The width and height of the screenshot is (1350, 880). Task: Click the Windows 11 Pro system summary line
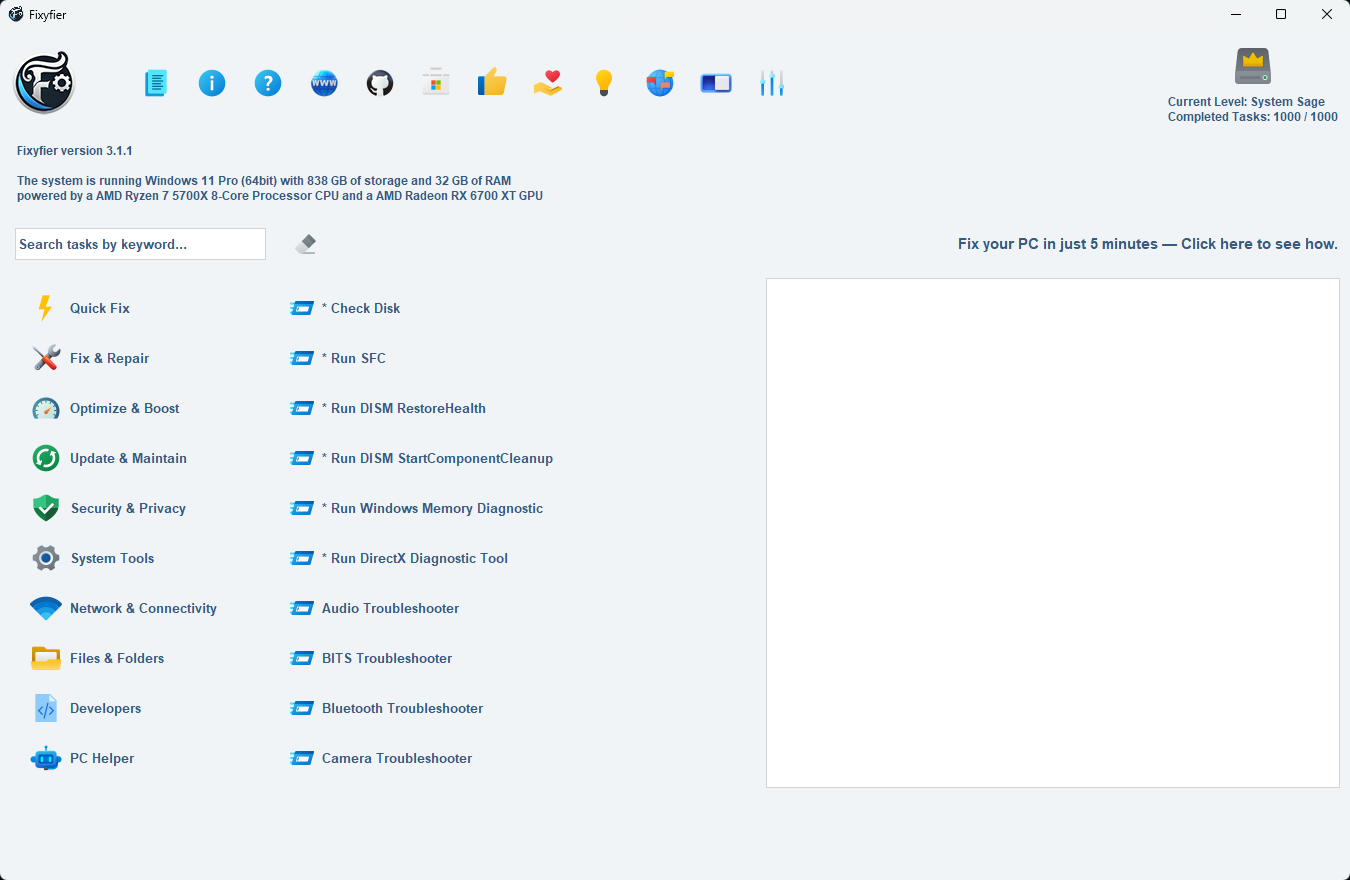pyautogui.click(x=264, y=181)
